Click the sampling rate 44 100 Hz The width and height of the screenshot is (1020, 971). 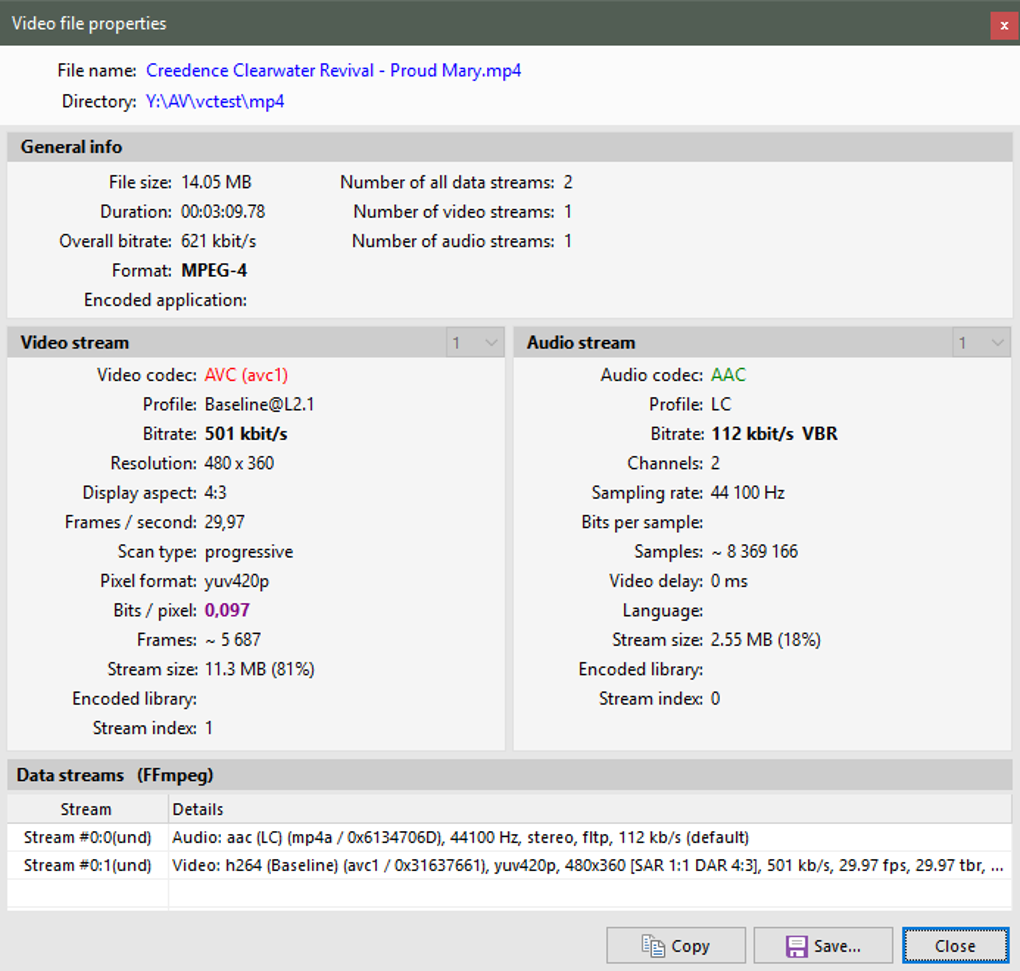click(x=747, y=492)
